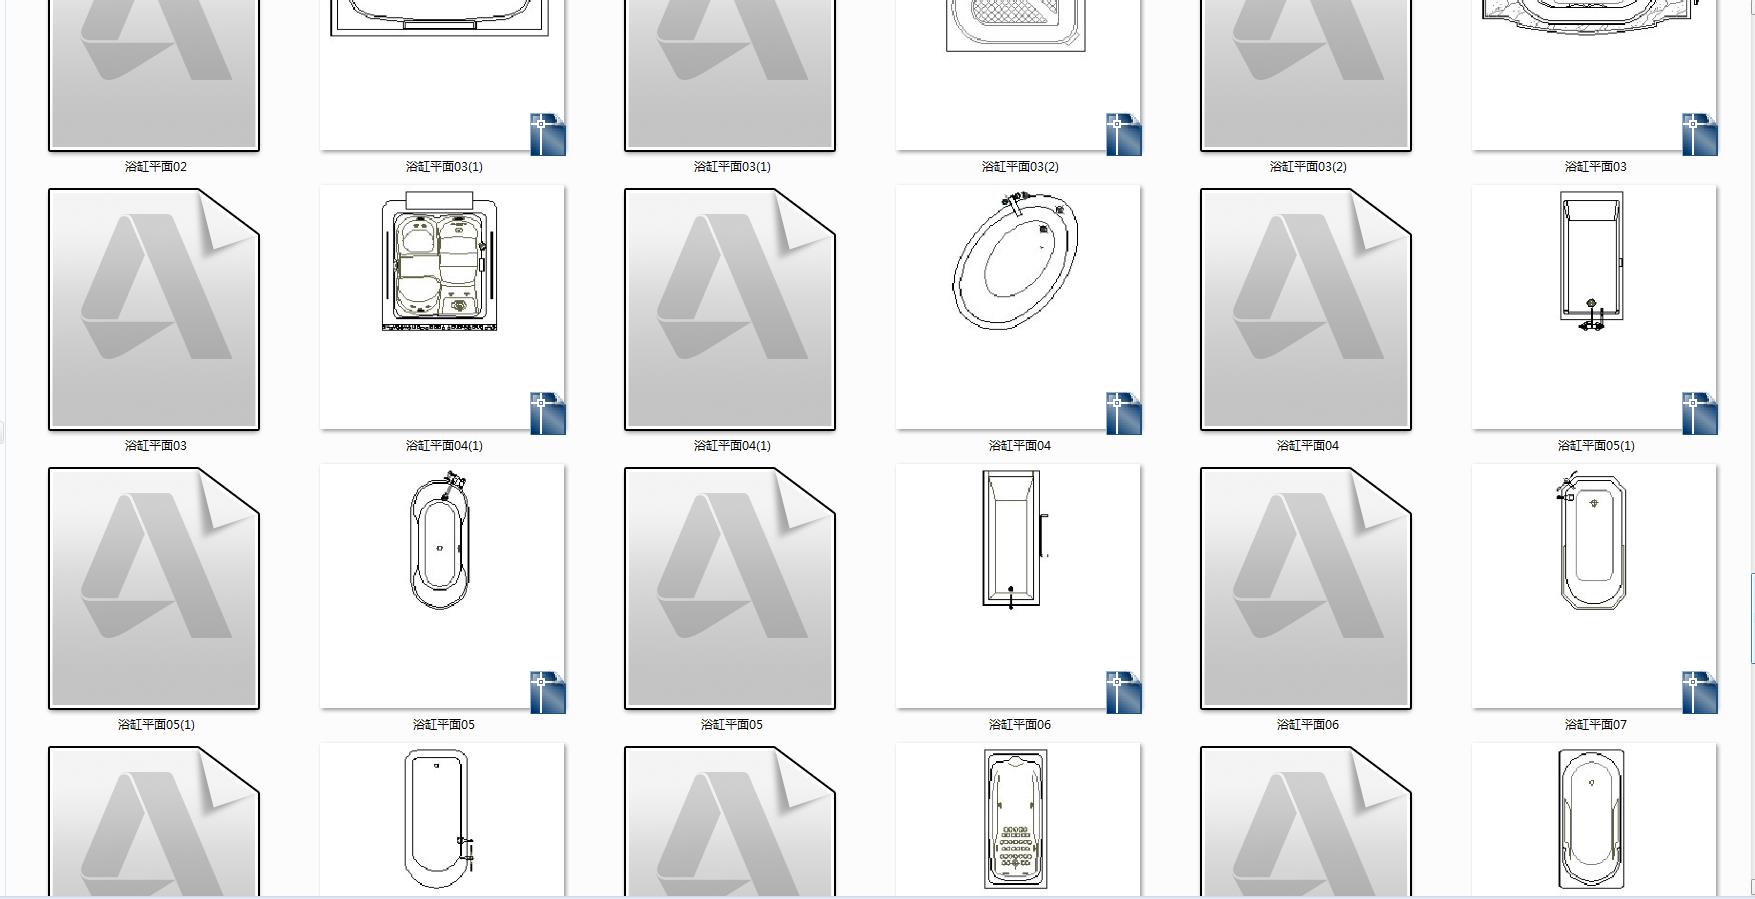Select 浴缸平面05(1) rectangular tub drawing thumbnail

[x=1594, y=309]
